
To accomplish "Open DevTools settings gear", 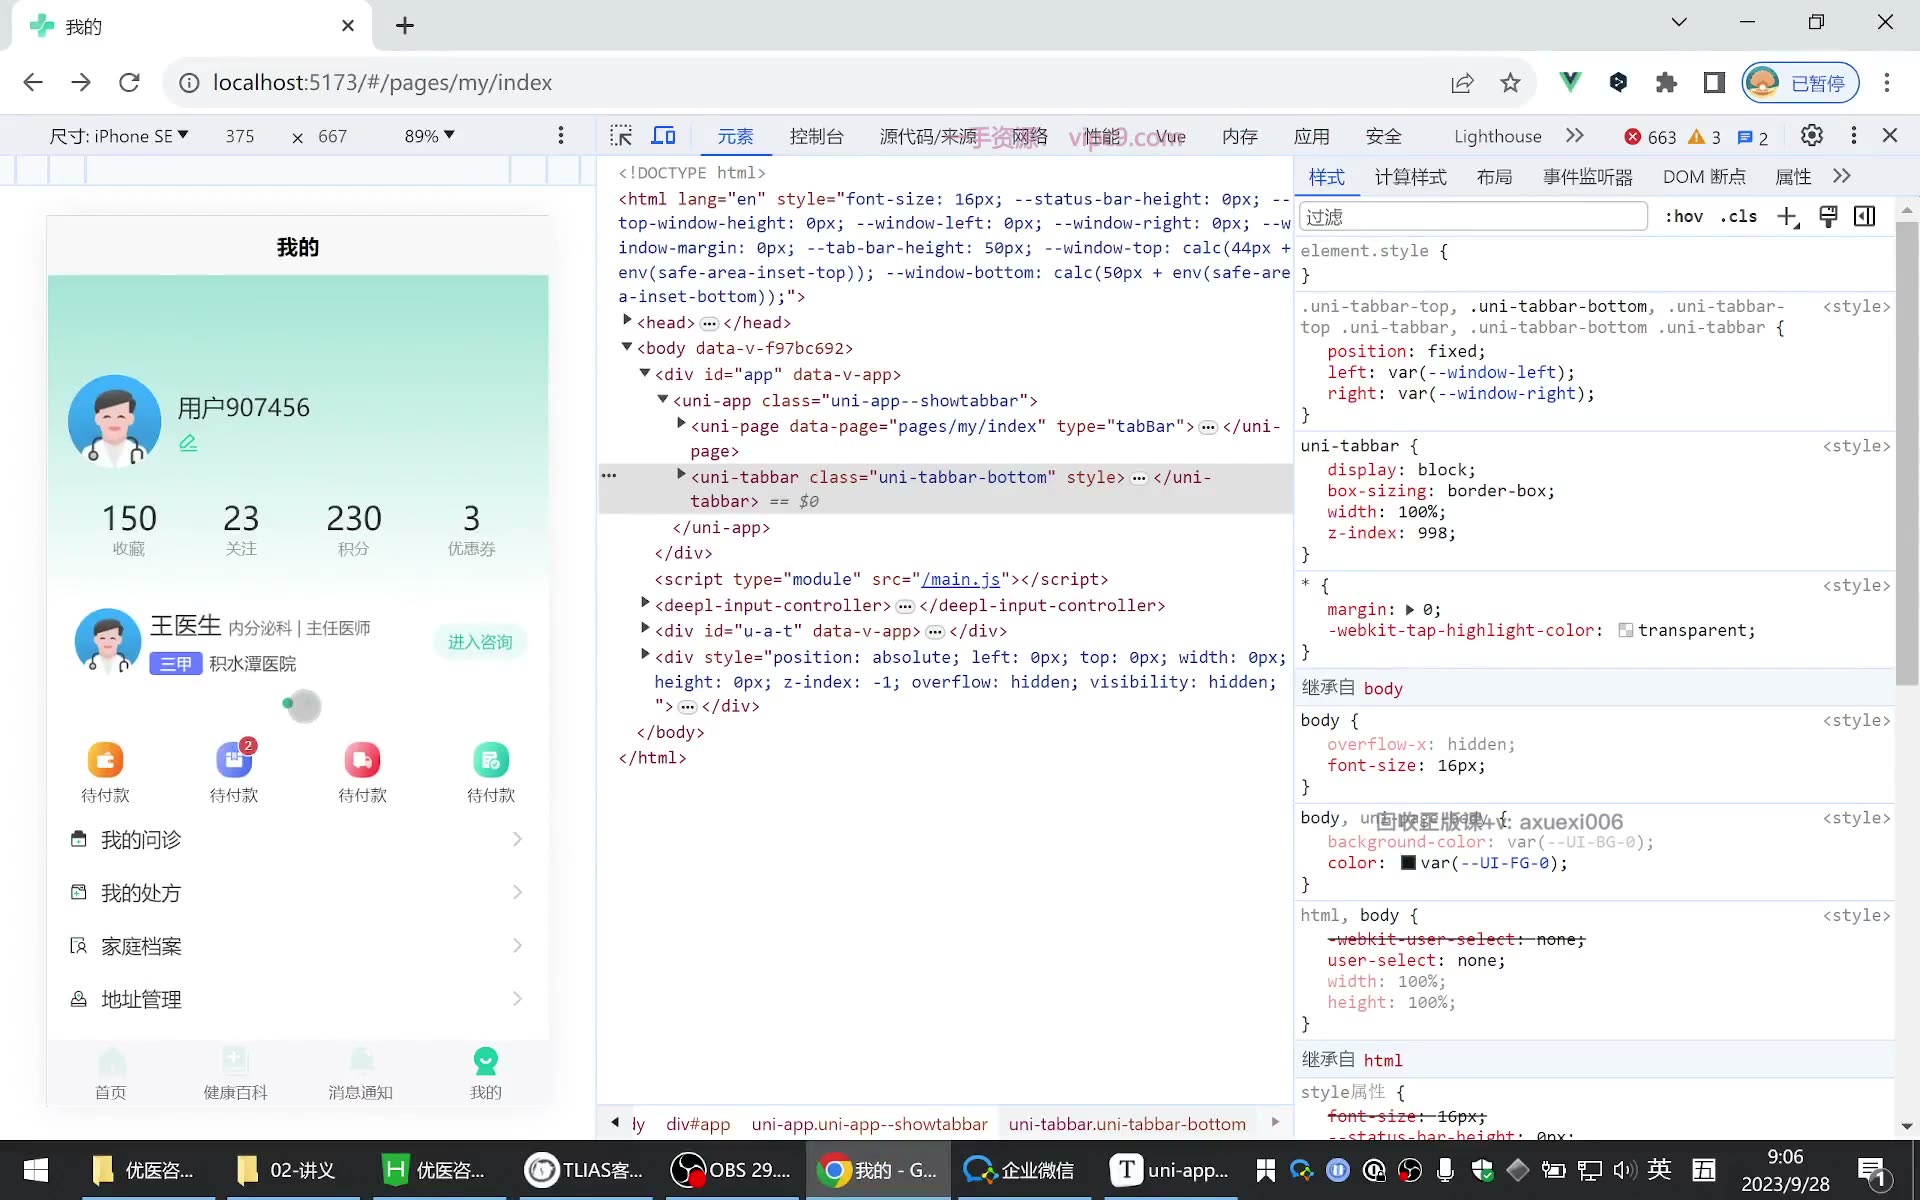I will click(1811, 135).
